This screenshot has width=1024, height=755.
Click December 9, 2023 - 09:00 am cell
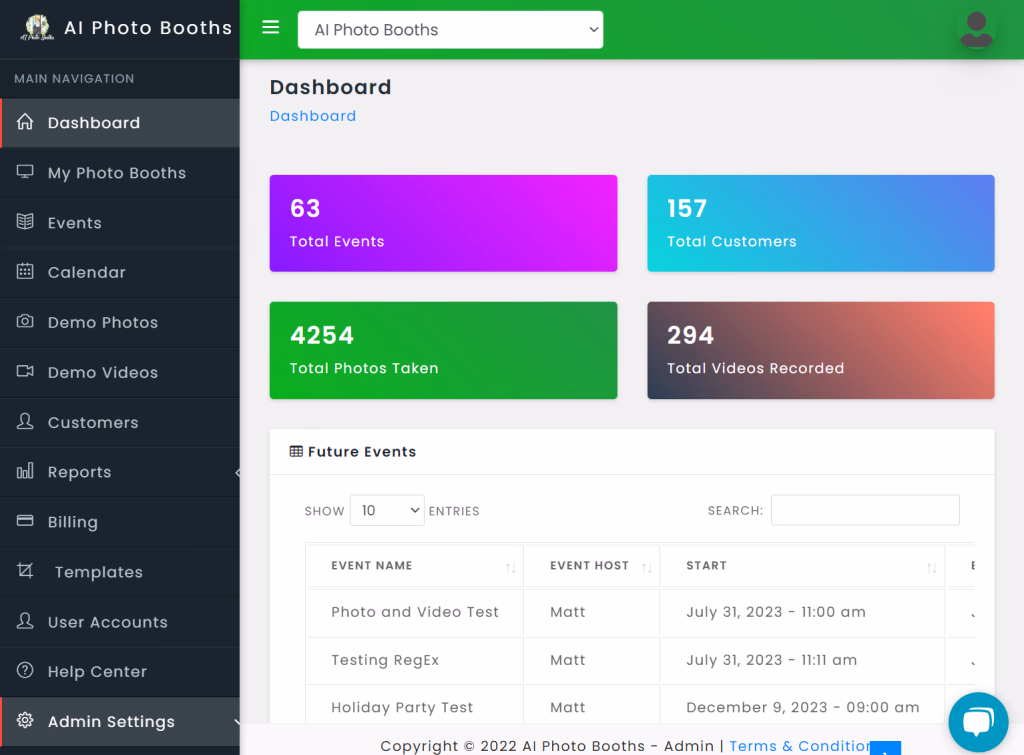[803, 707]
